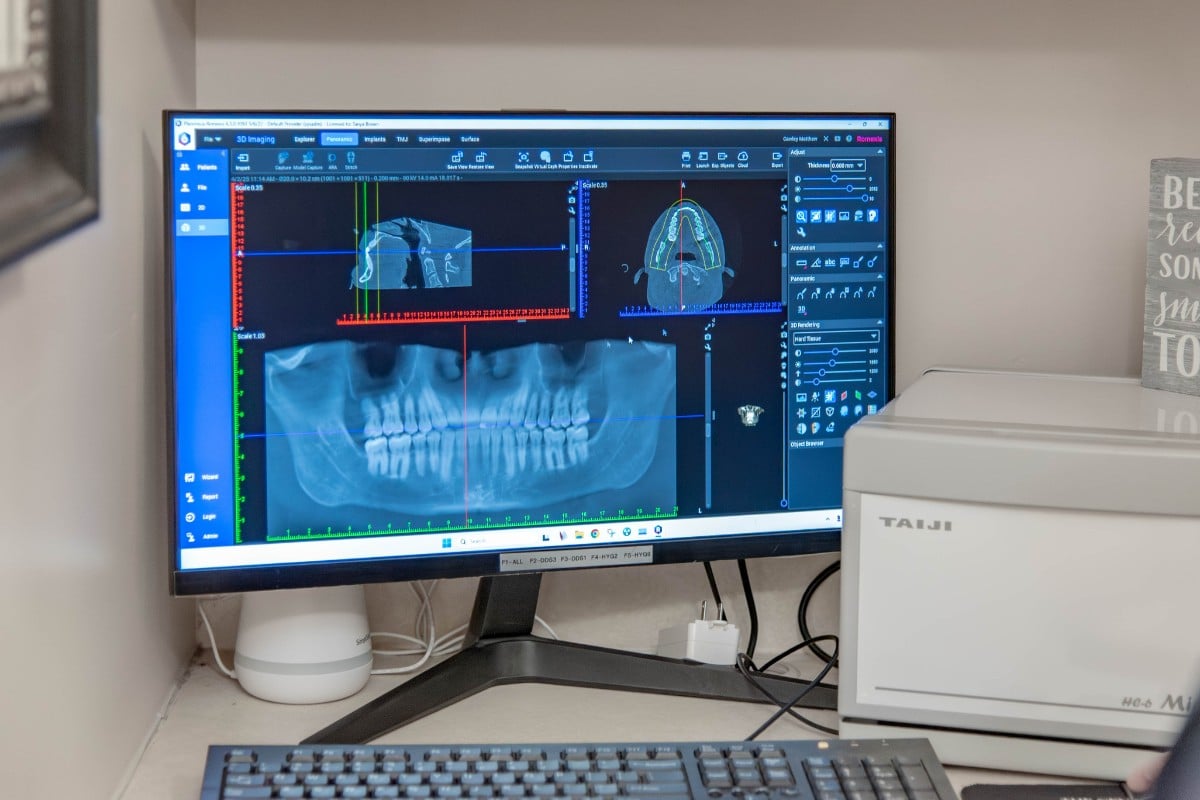
Task: Collapse the 3D Rendering panel
Action: pos(879,324)
